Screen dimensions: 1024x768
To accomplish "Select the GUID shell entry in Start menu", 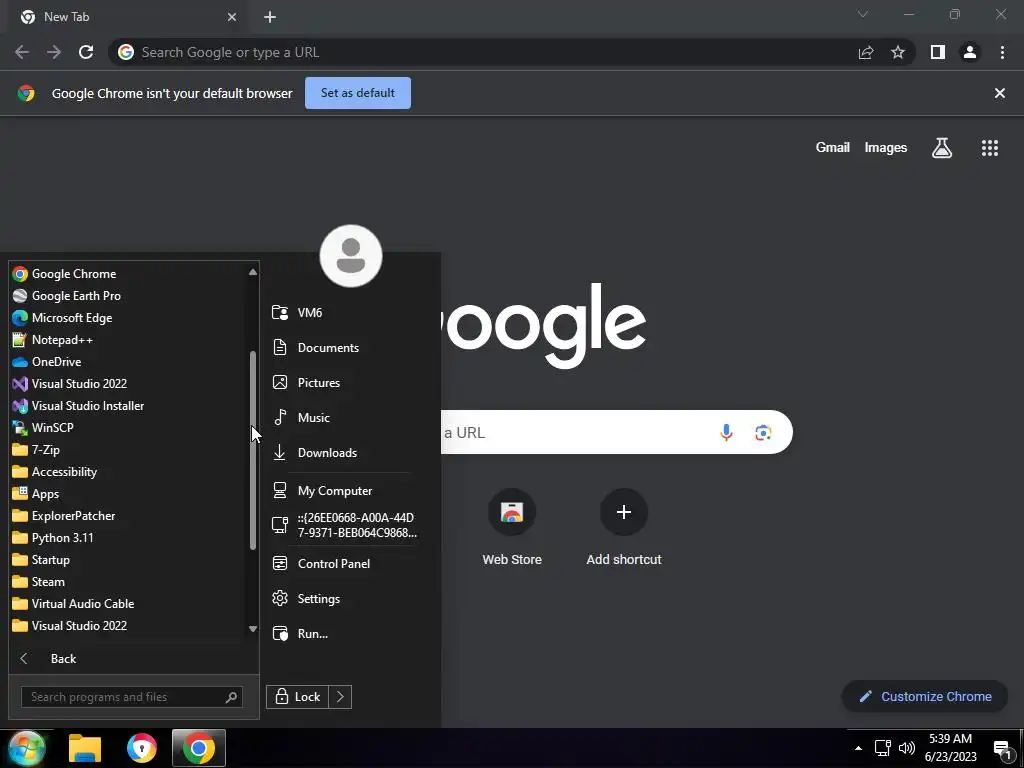I will point(342,526).
